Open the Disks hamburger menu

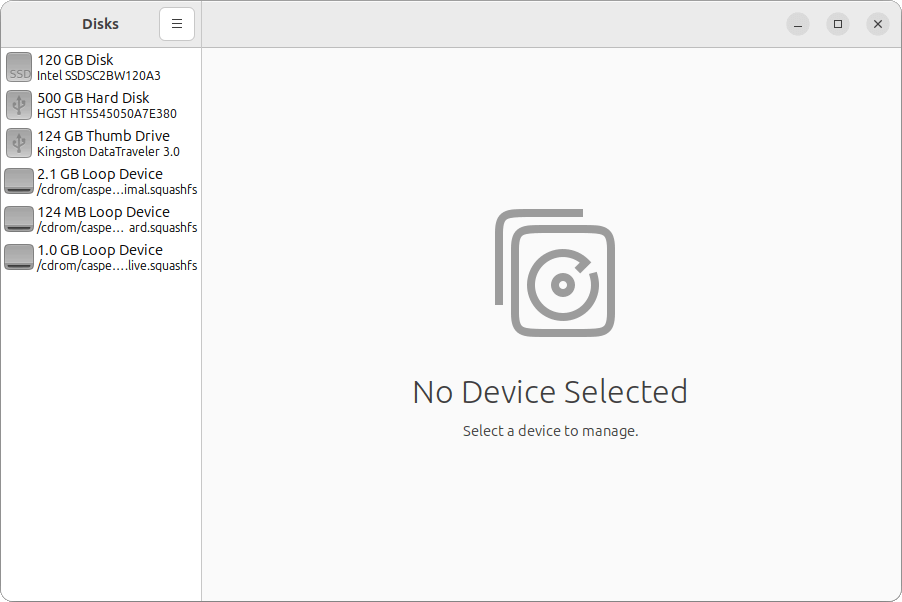coord(177,24)
